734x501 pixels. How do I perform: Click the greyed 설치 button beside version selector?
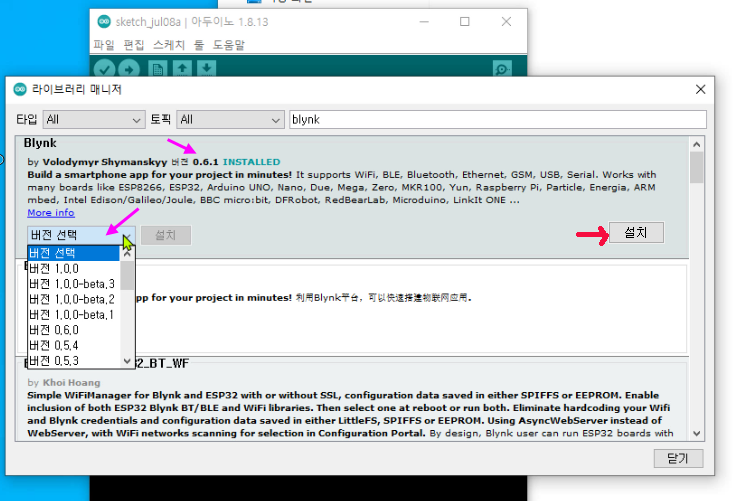pos(166,235)
